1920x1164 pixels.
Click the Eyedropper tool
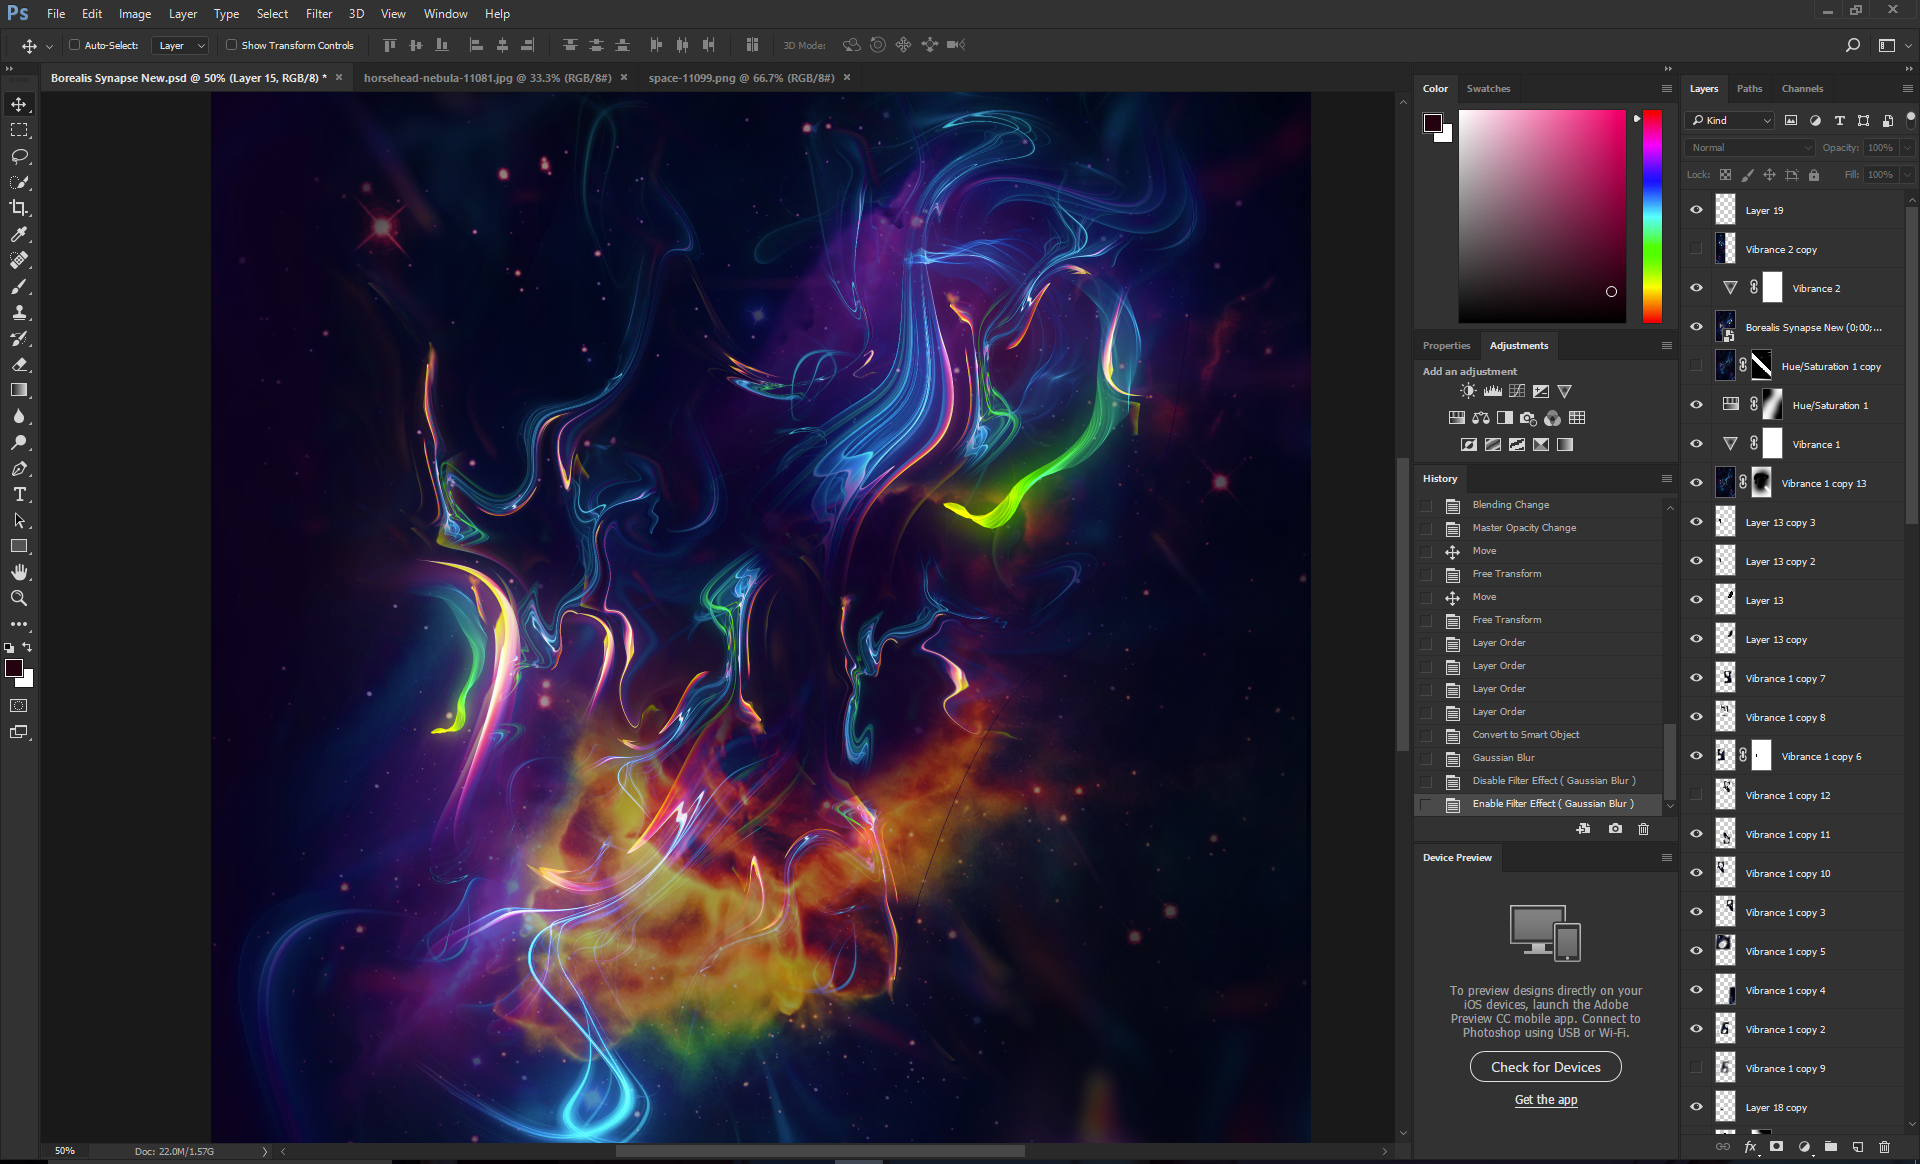pyautogui.click(x=19, y=234)
